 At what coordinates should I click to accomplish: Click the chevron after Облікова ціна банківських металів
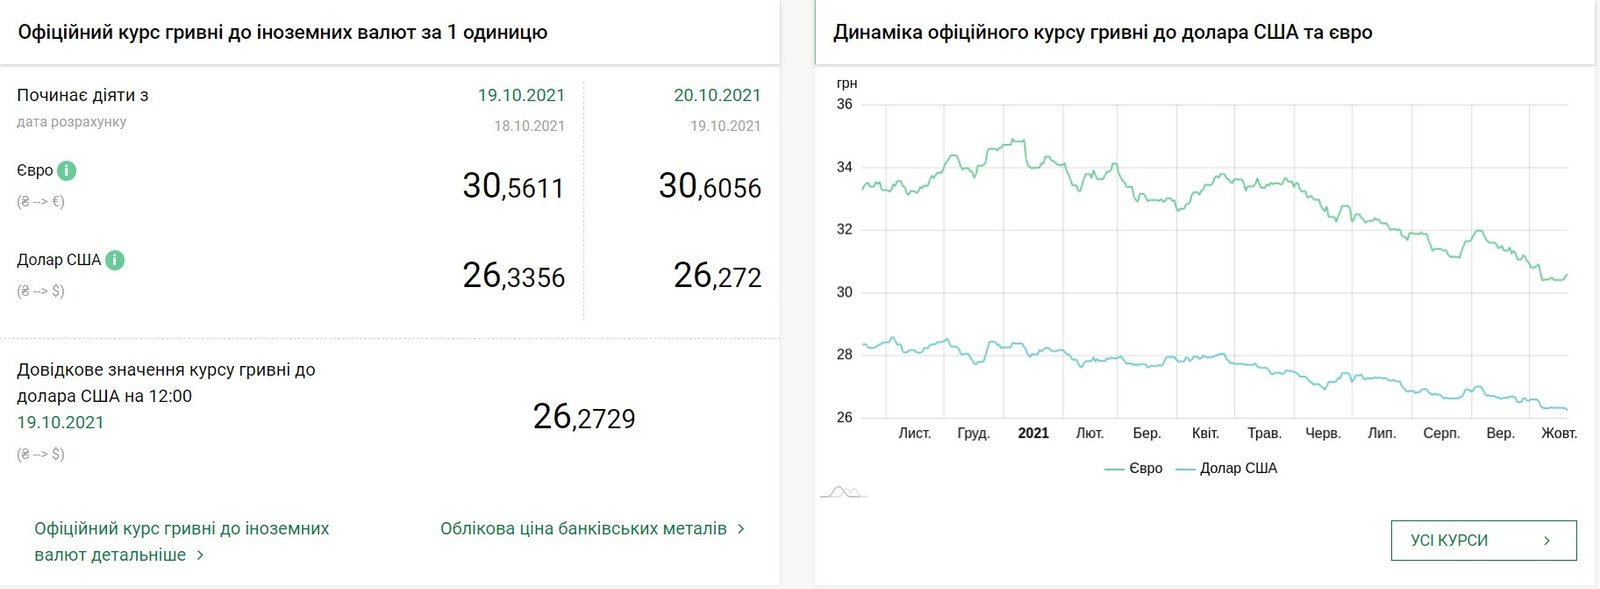(x=741, y=528)
